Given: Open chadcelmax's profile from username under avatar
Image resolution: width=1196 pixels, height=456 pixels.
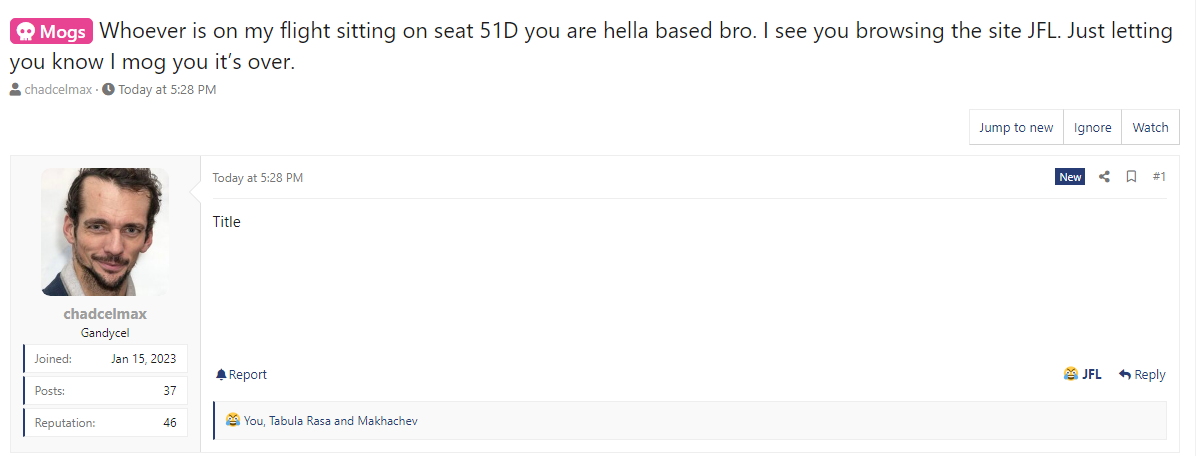Looking at the screenshot, I should [x=105, y=314].
